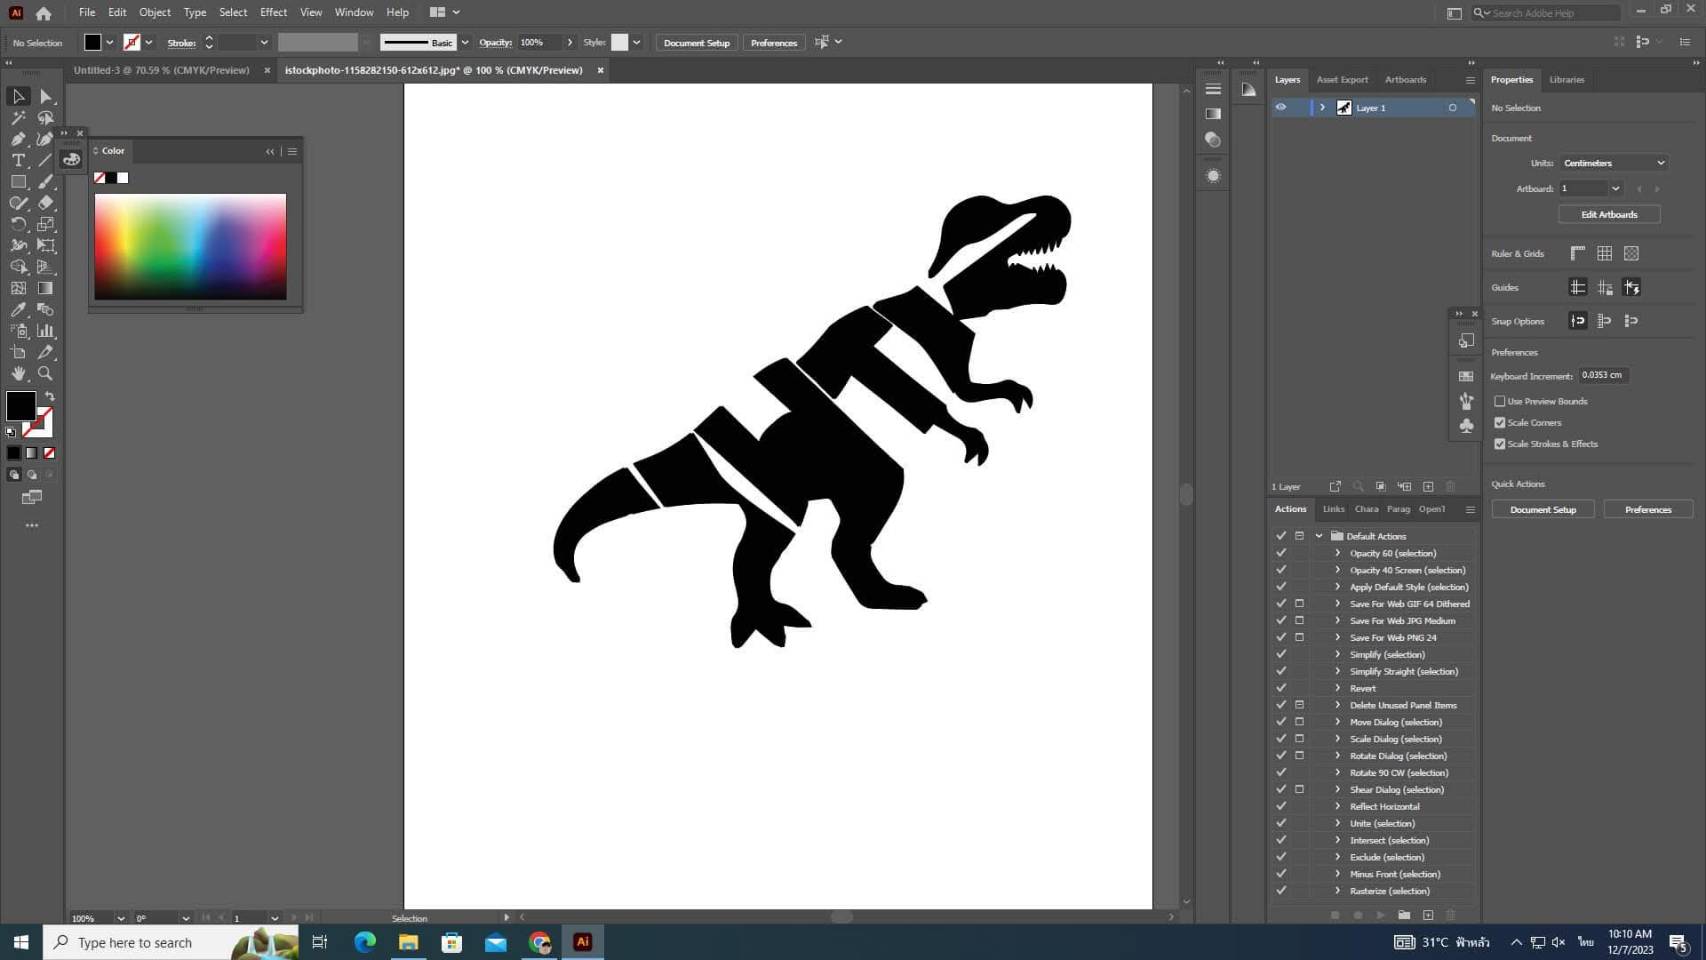This screenshot has height=960, width=1706.
Task: Uncheck Scale Corners option
Action: [1499, 422]
